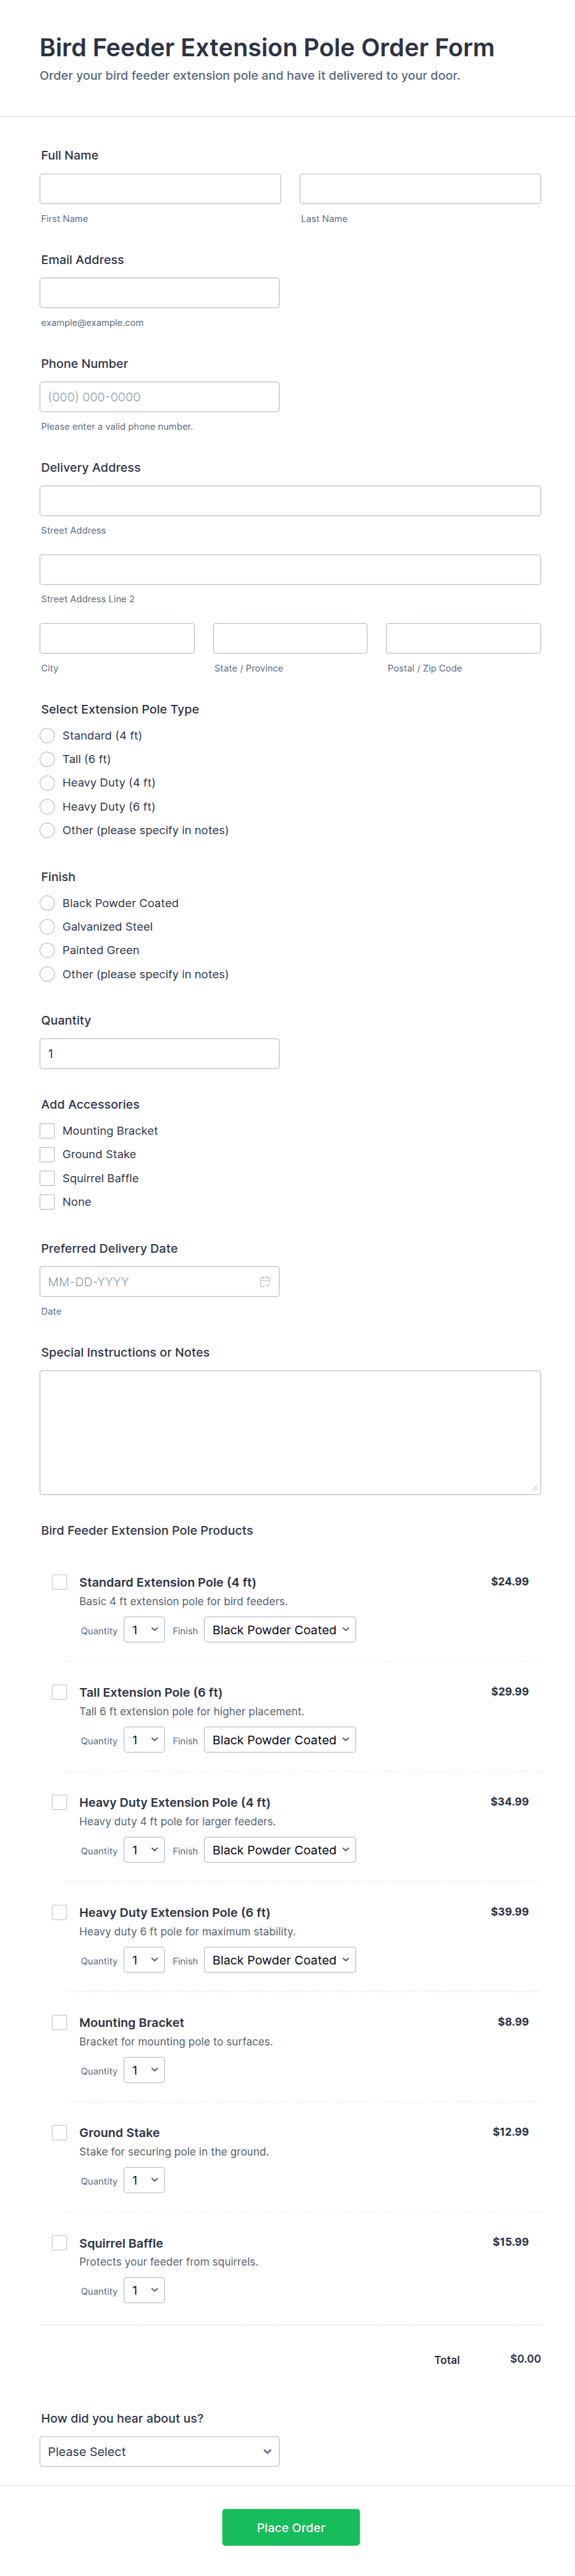Open the calendar picker icon
This screenshot has height=2576, width=575.
[265, 1281]
